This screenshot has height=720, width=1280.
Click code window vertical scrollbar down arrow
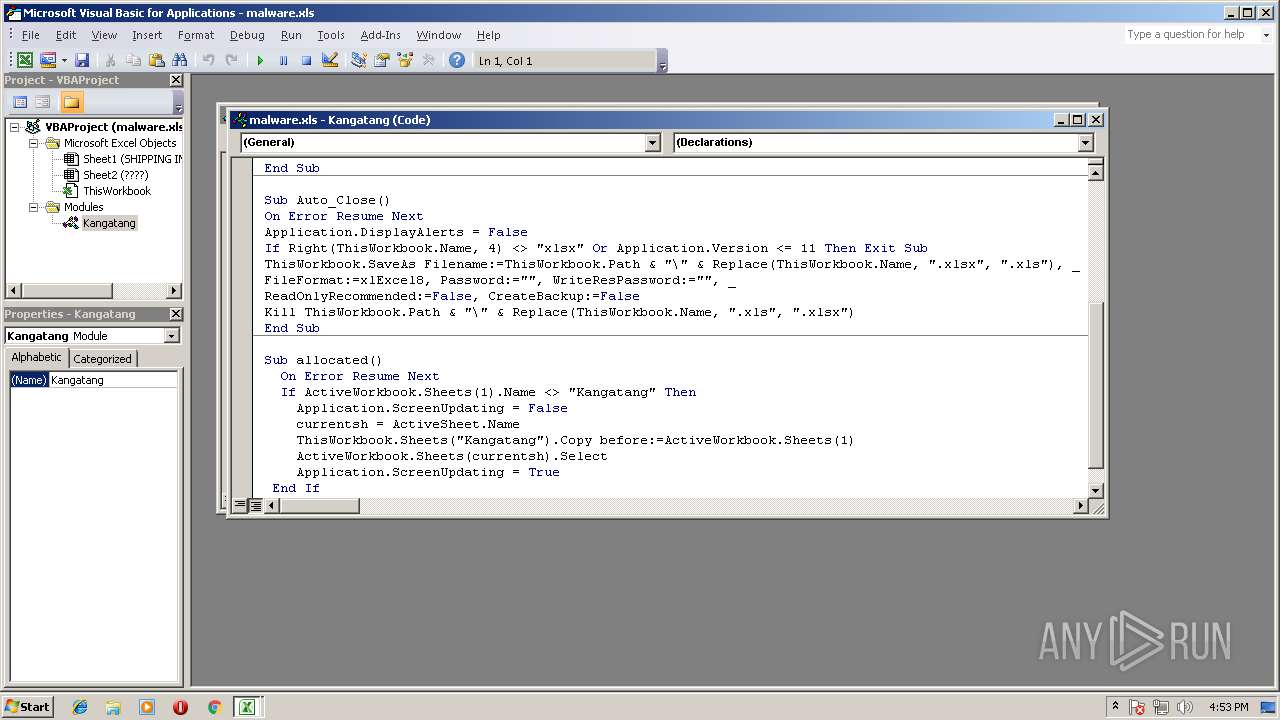click(x=1095, y=490)
